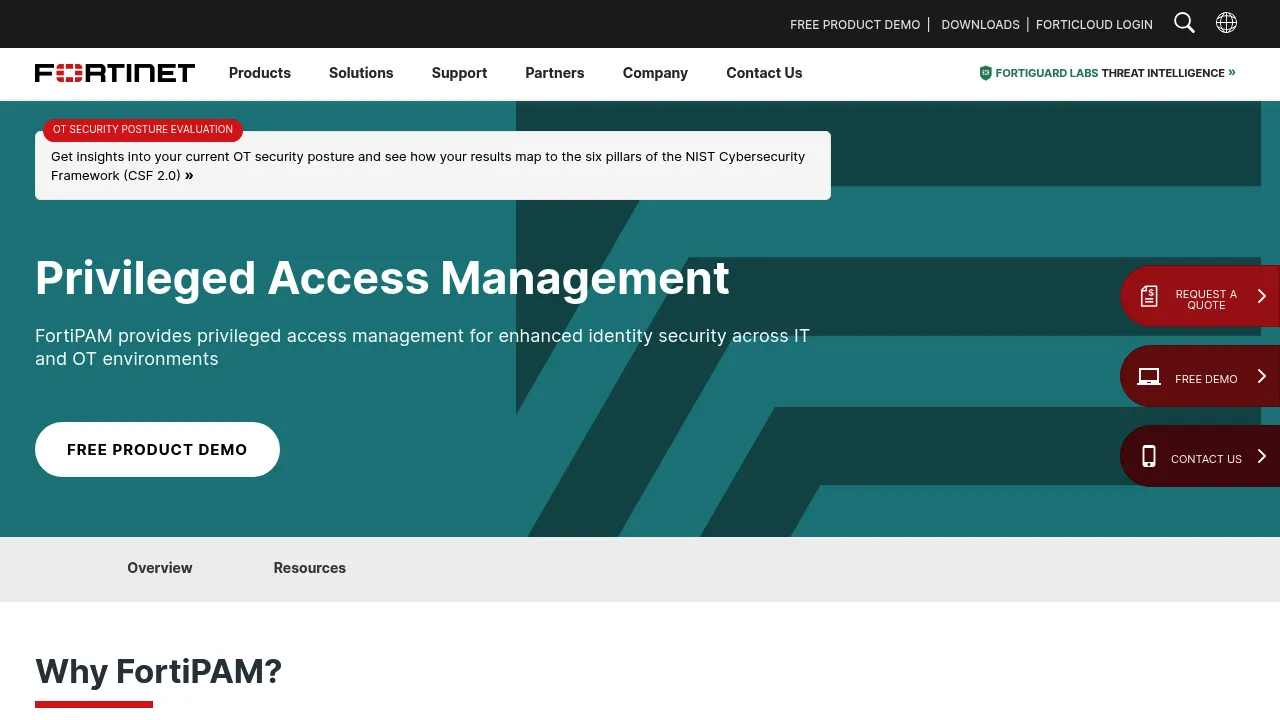The image size is (1280, 720).
Task: Click the FortiGuard Labs shield icon
Action: (985, 73)
